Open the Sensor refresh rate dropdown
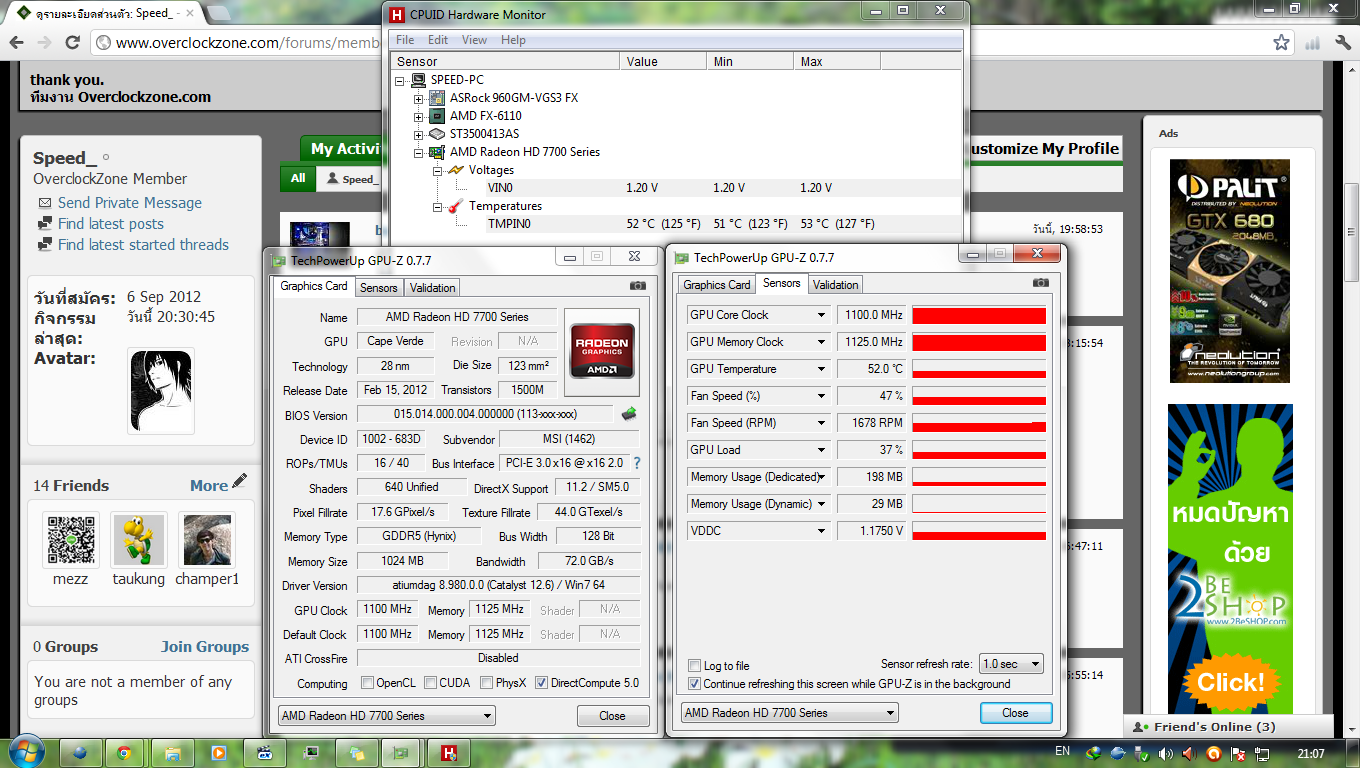The height and width of the screenshot is (768, 1360). click(1011, 664)
